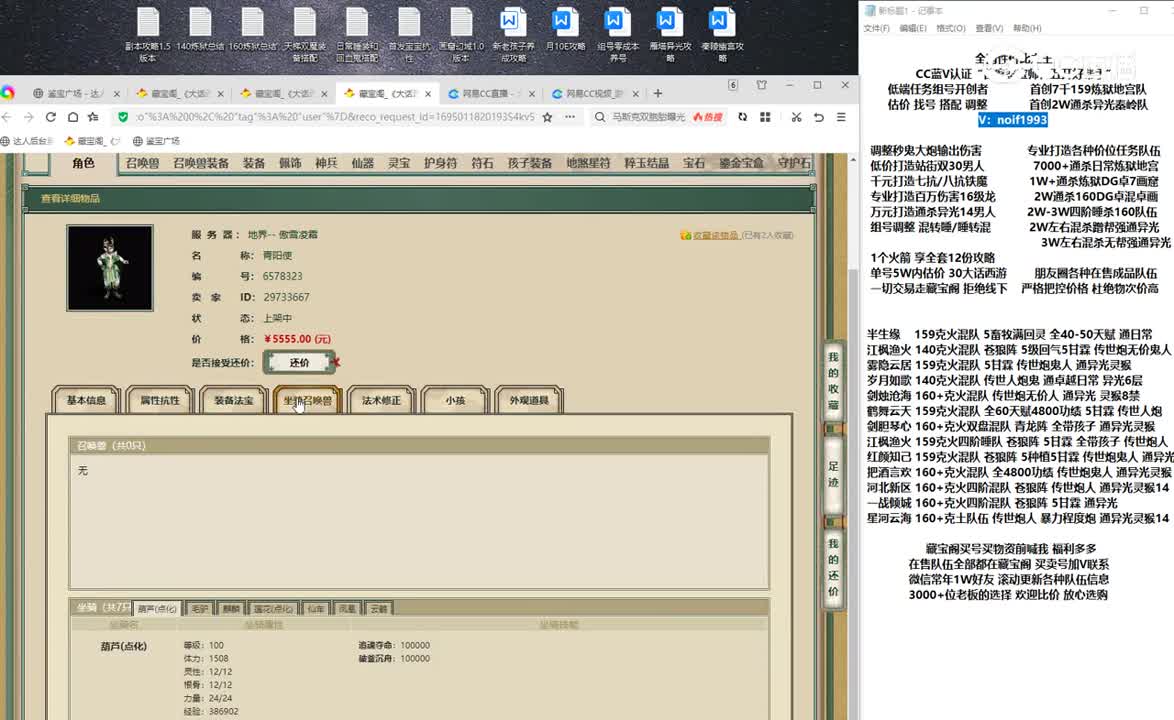Click 收藏该物品 favorite link
Image resolution: width=1174 pixels, height=720 pixels.
[716, 235]
